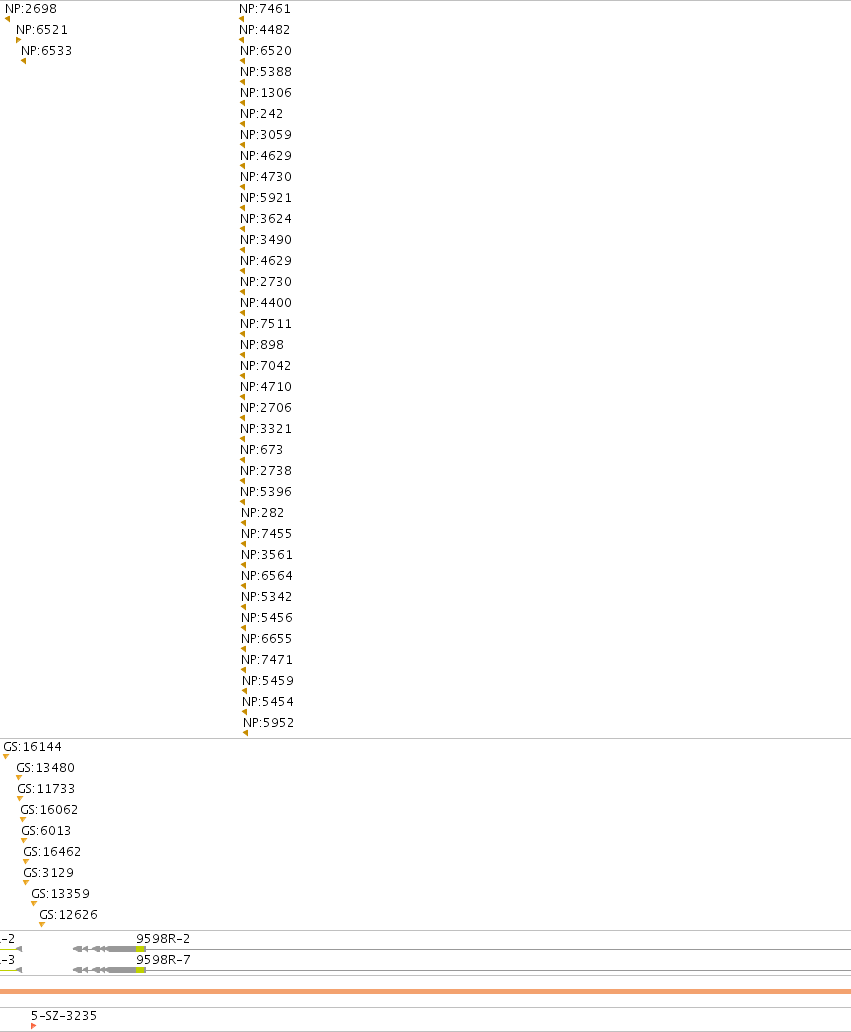Click the 9598R-2 transcript label
Image resolution: width=851 pixels, height=1032 pixels.
click(163, 939)
